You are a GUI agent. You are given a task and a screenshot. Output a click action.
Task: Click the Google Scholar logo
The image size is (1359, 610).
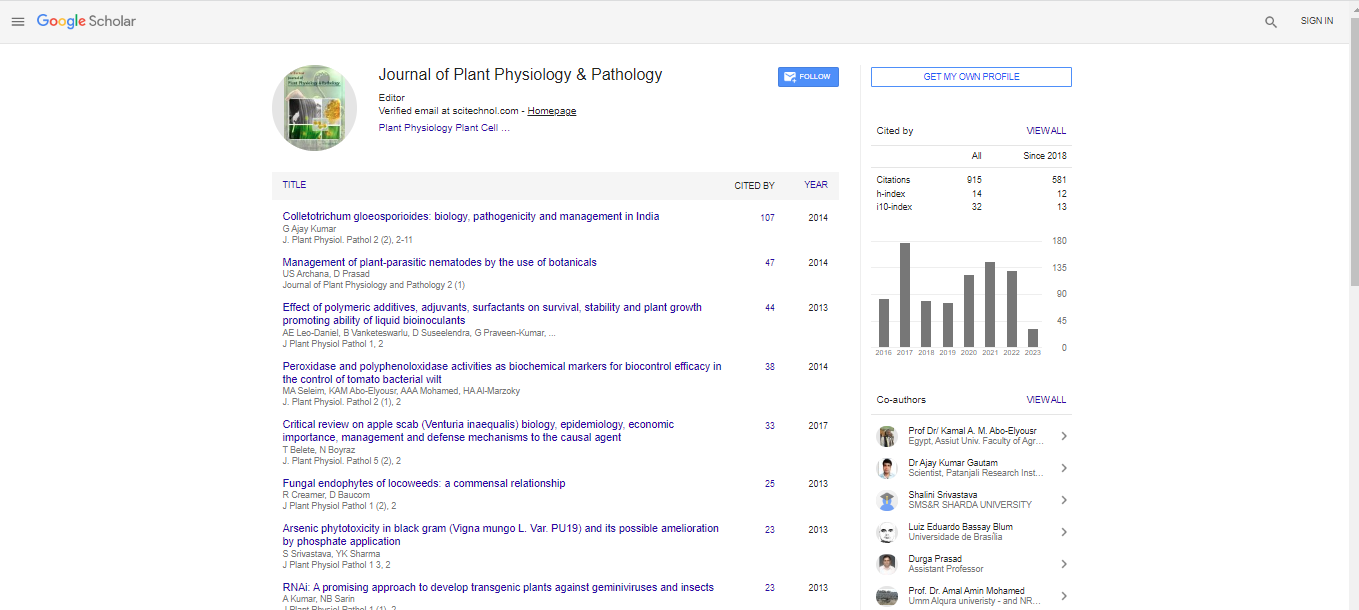[x=86, y=21]
